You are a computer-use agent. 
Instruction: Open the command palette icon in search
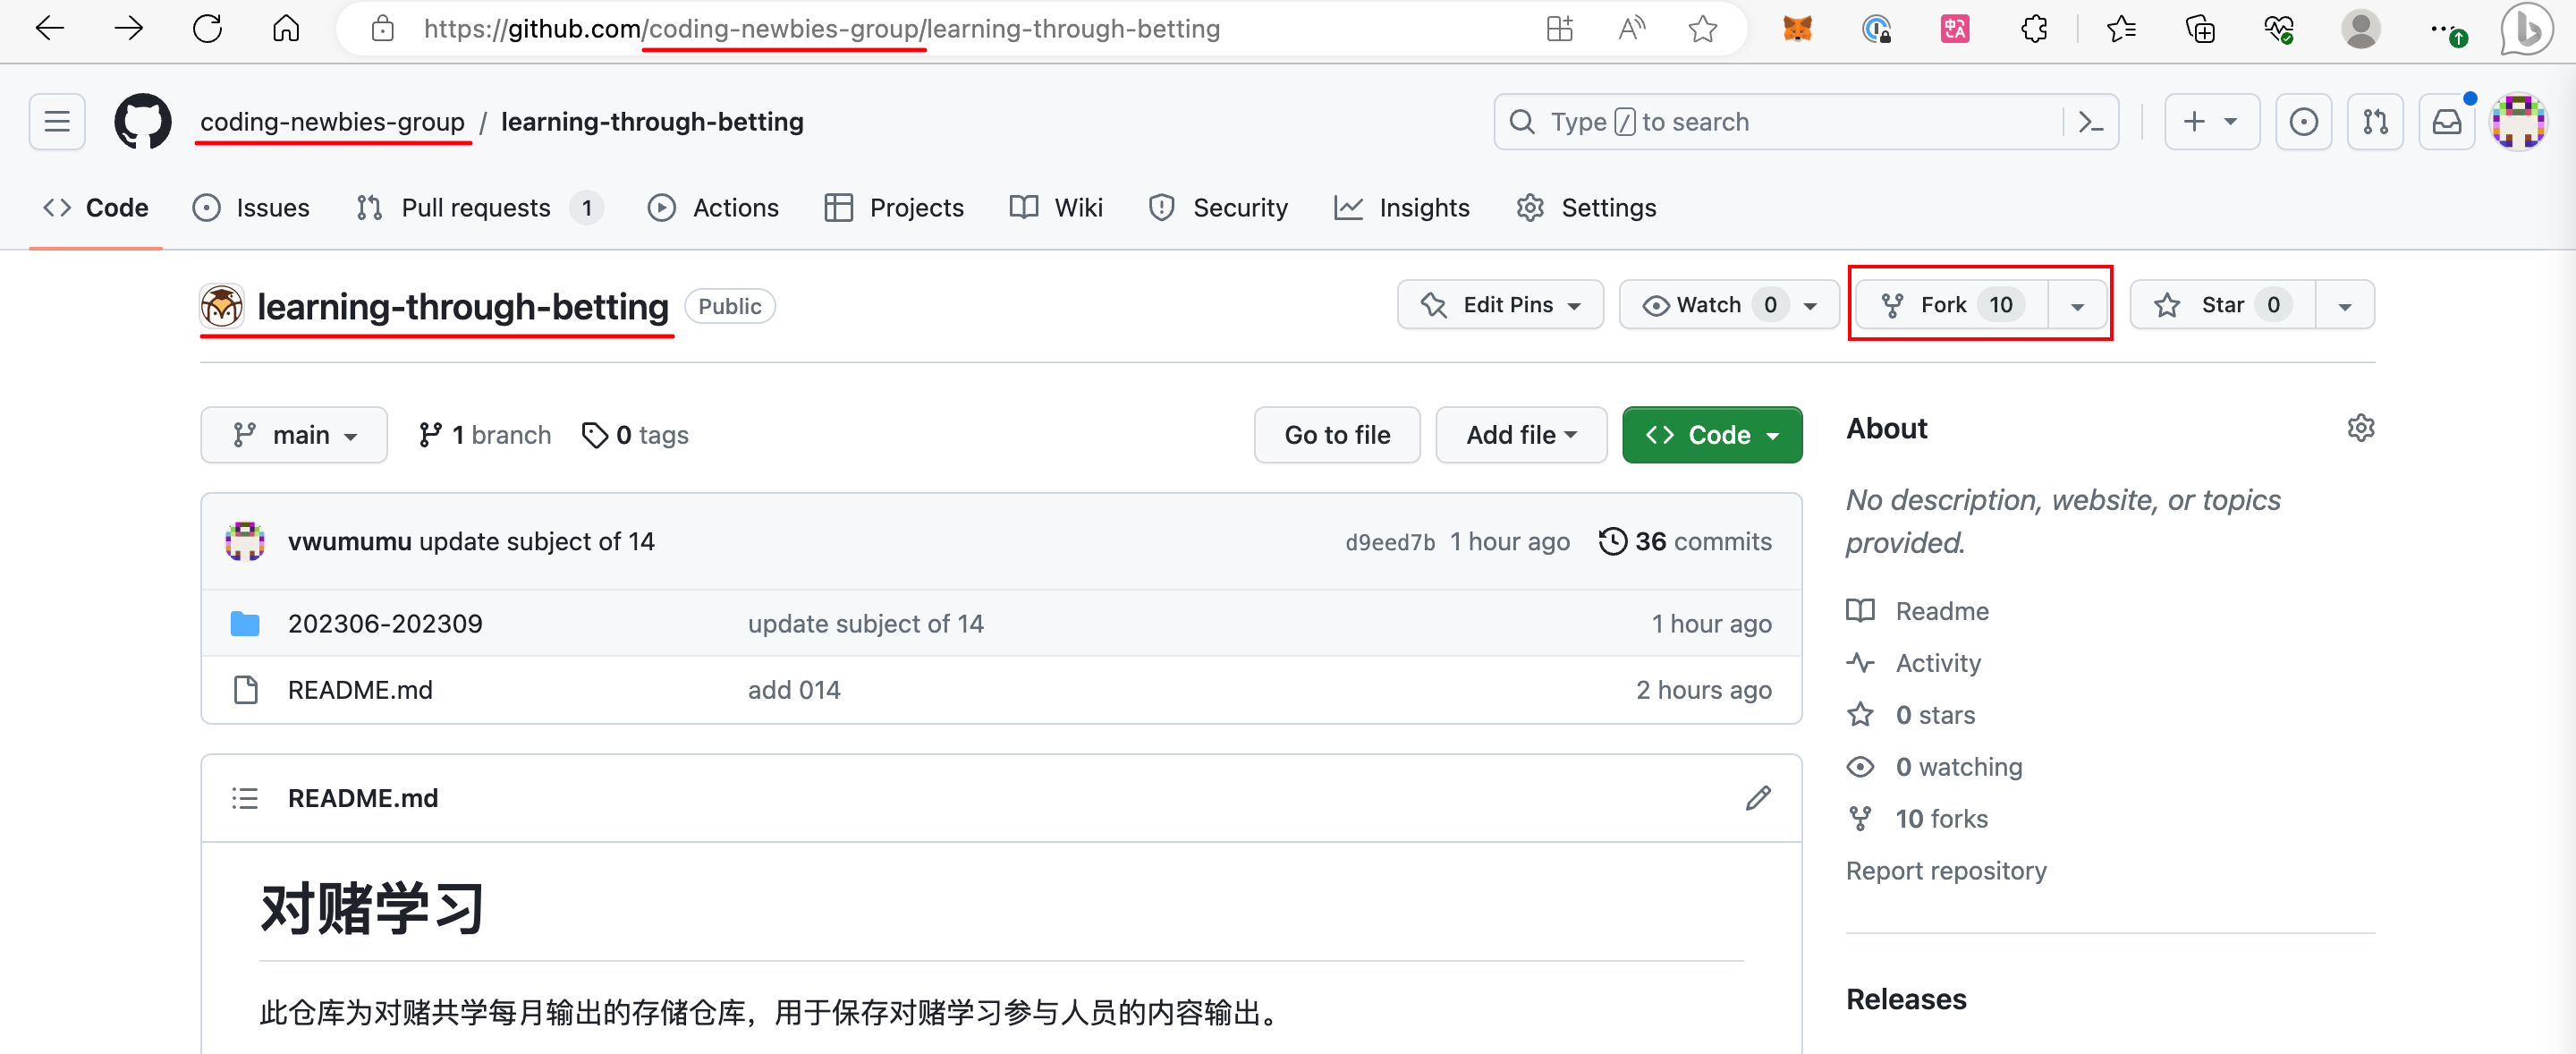[2090, 122]
